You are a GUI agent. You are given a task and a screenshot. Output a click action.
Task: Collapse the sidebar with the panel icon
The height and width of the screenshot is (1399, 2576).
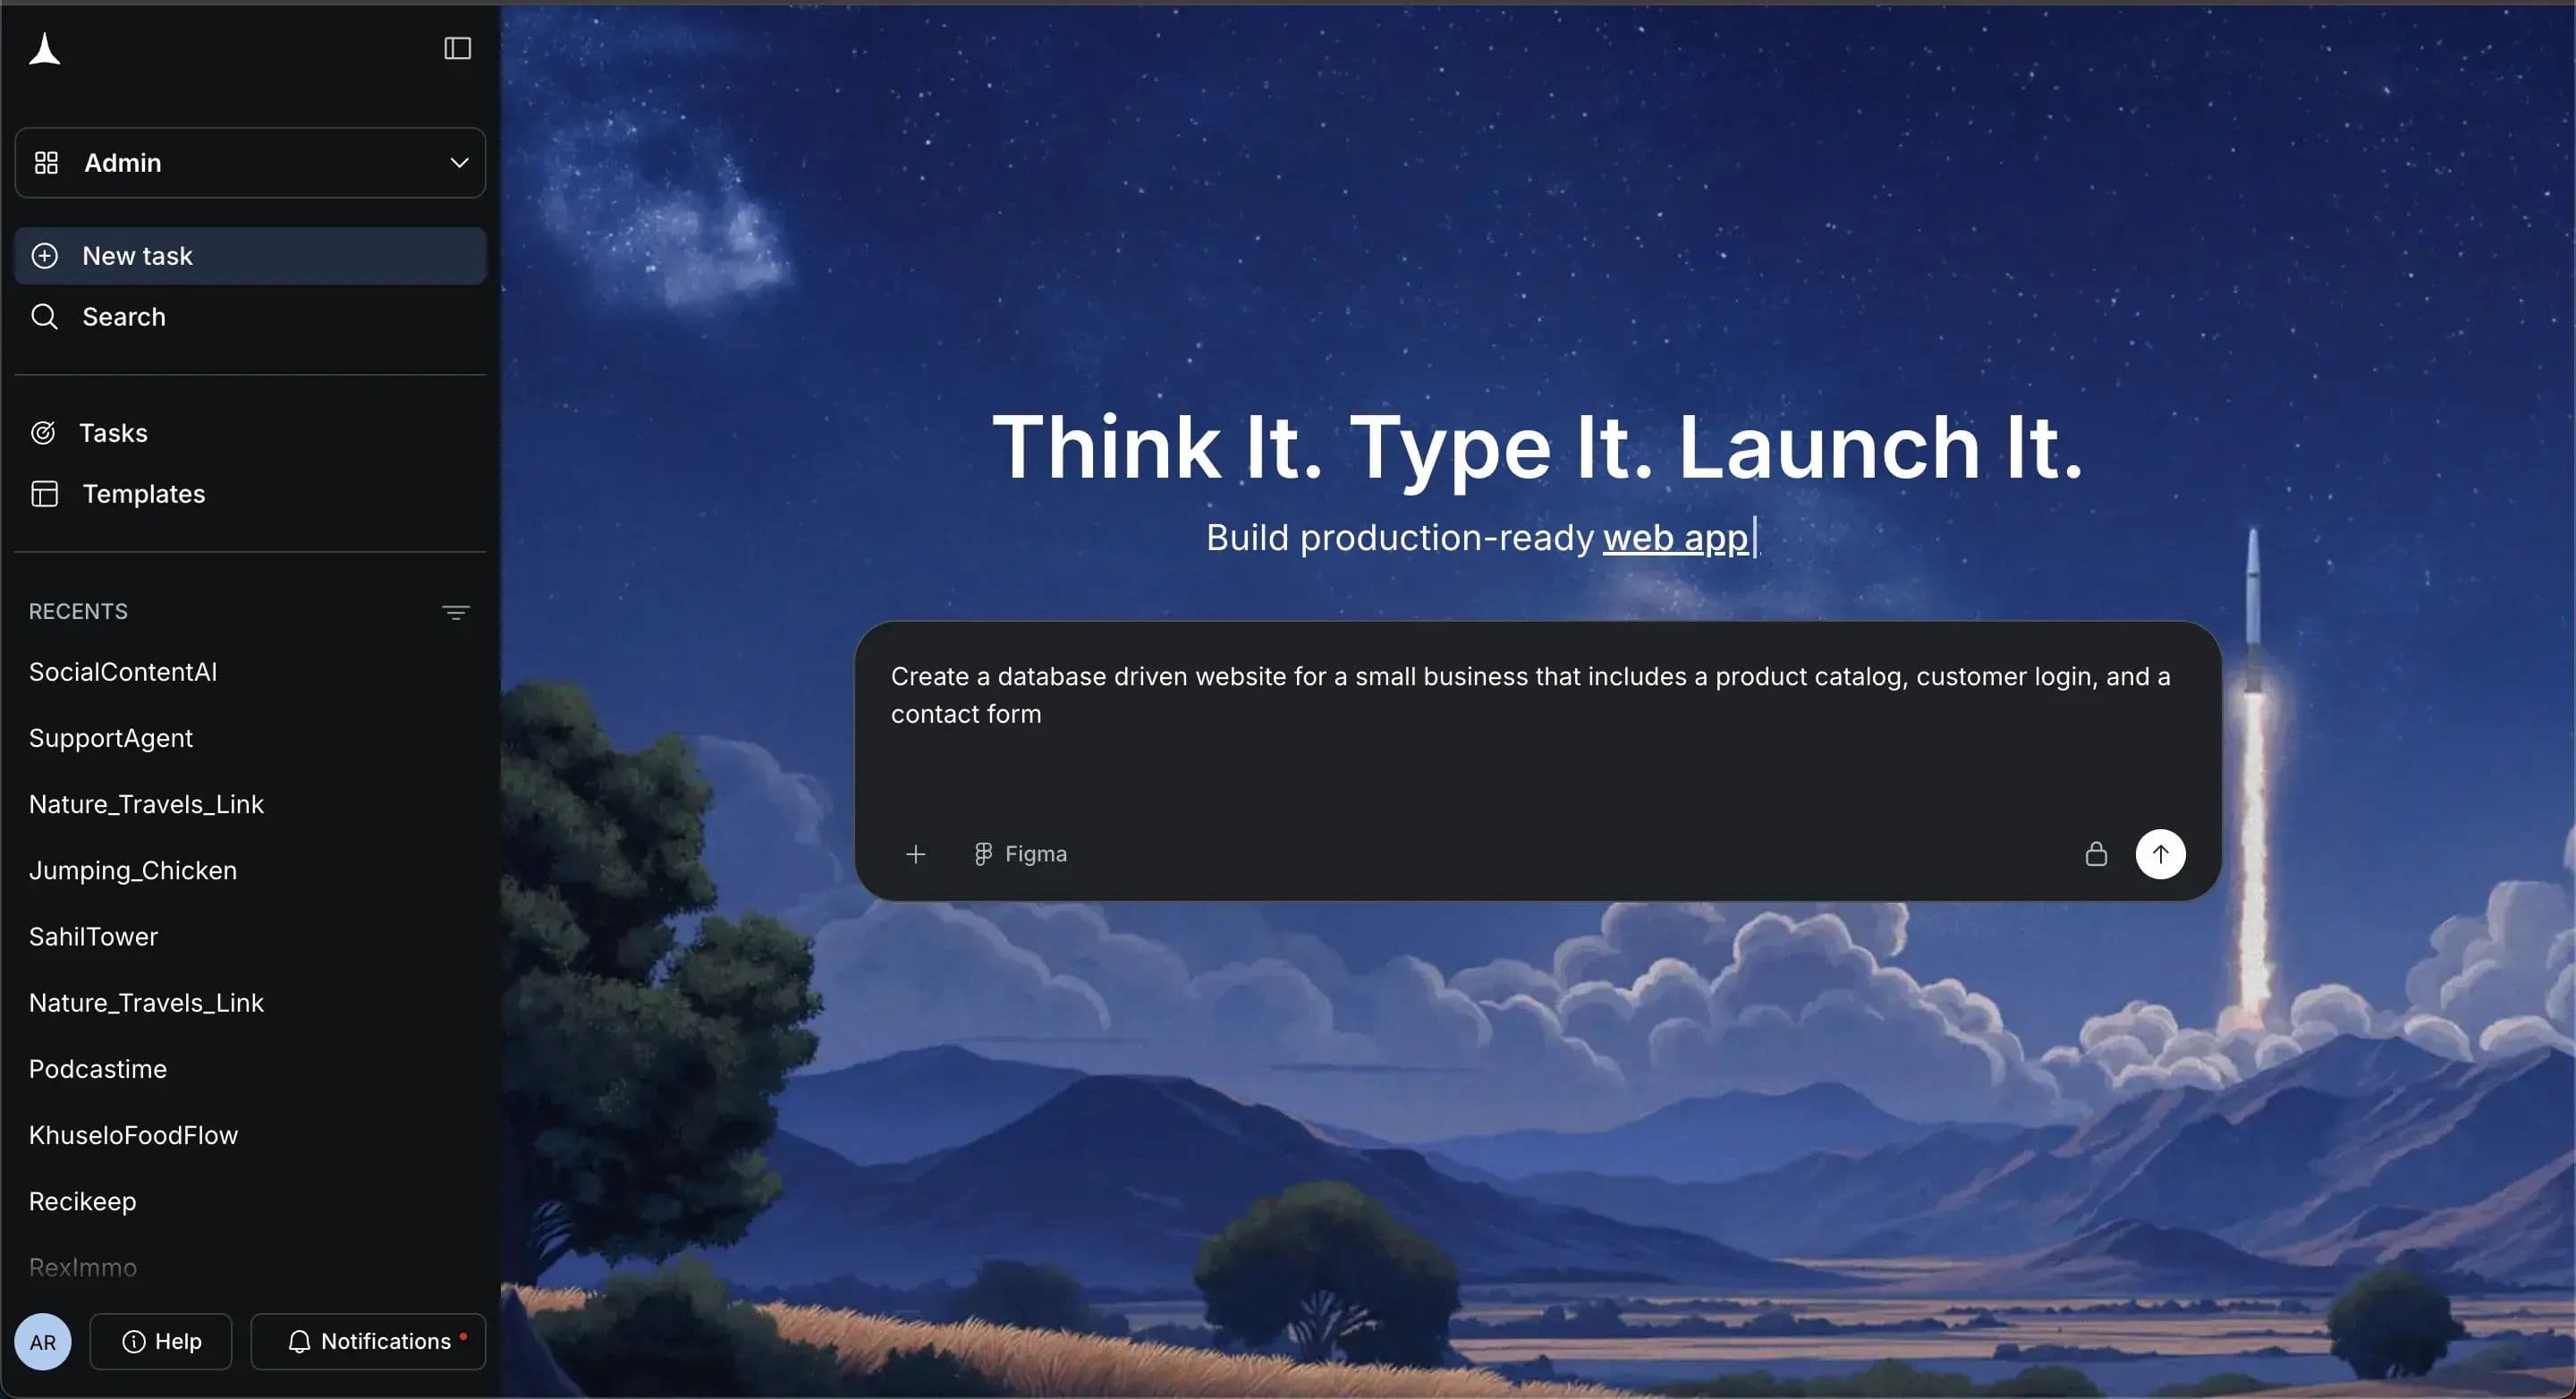click(457, 48)
